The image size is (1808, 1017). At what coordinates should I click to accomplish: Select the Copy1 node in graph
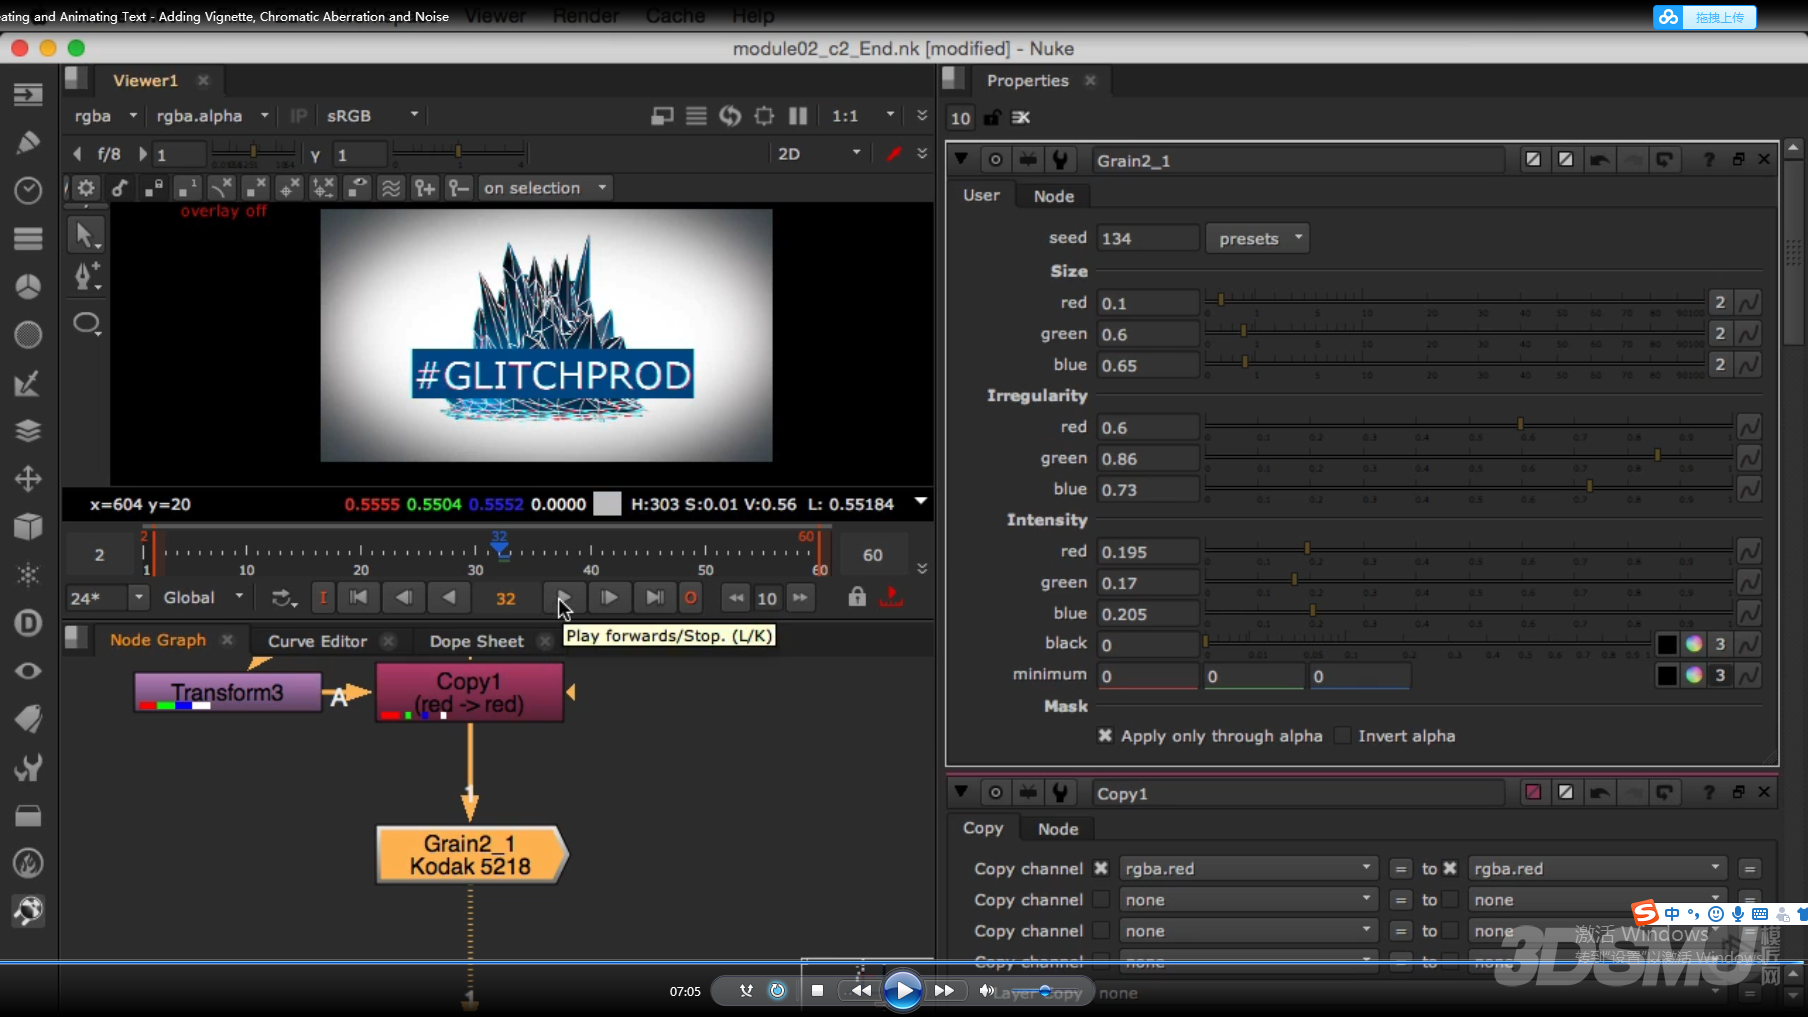click(x=469, y=692)
